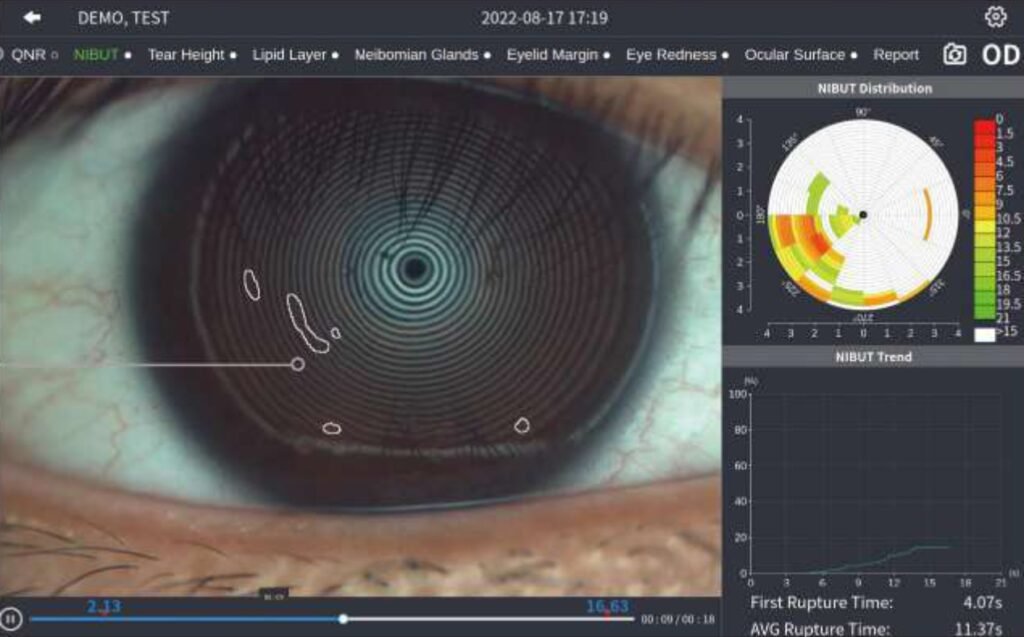Viewport: 1024px width, 637px height.
Task: Go to the Meibomian Glands tab
Action: [416, 55]
